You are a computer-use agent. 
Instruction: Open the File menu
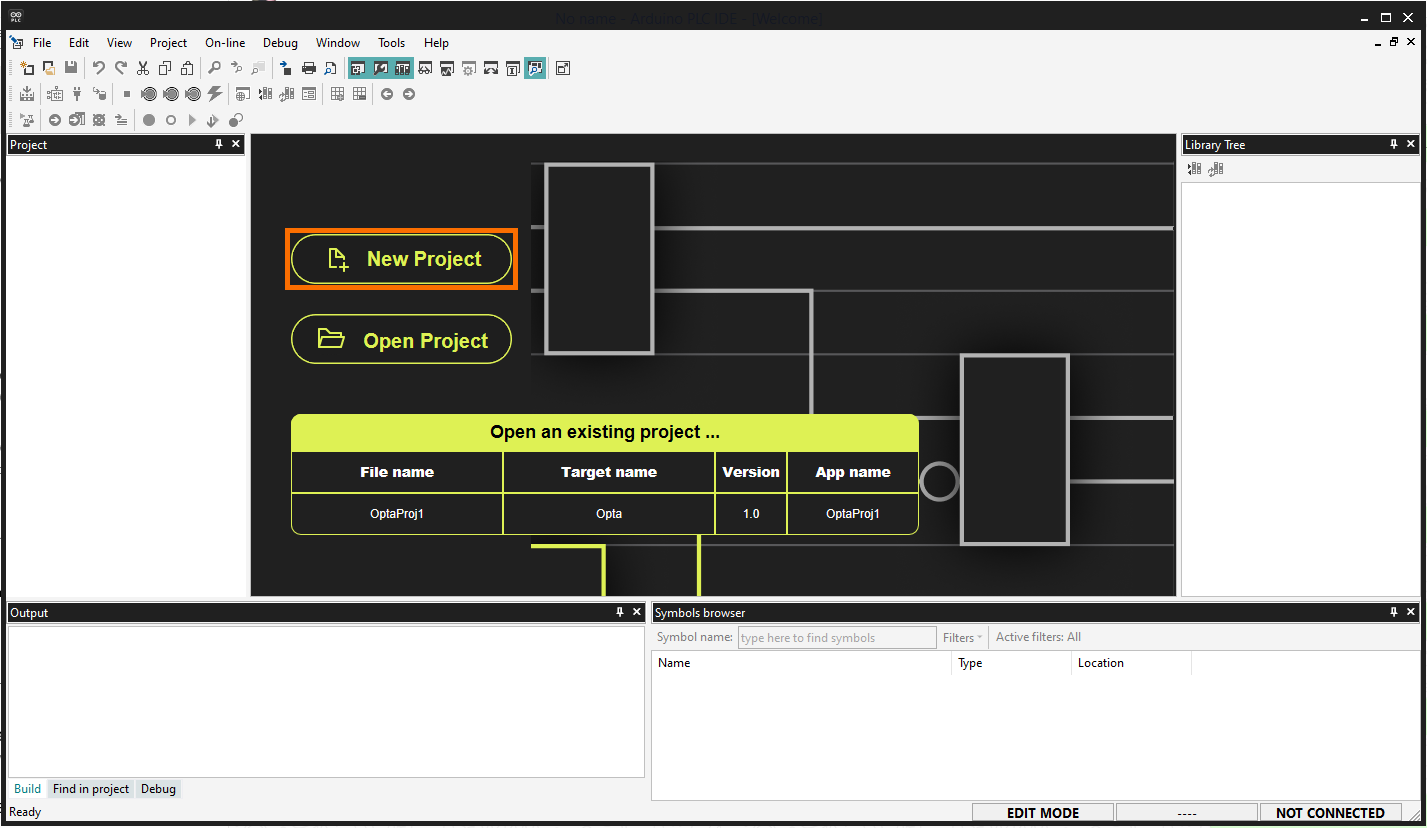click(x=42, y=43)
